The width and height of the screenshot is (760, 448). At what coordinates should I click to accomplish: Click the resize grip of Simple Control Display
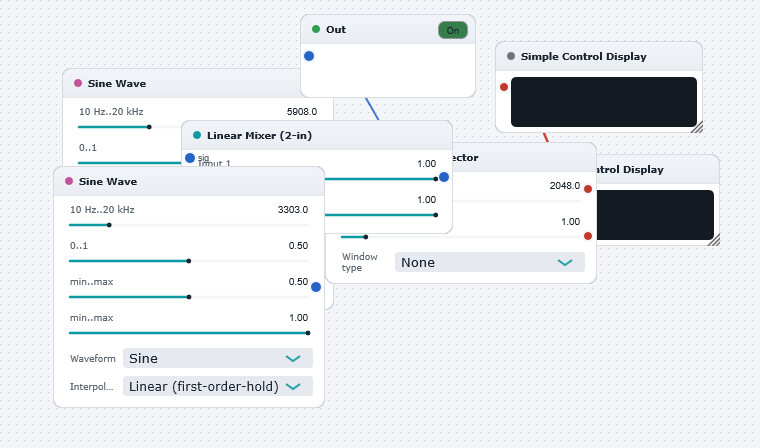point(697,127)
